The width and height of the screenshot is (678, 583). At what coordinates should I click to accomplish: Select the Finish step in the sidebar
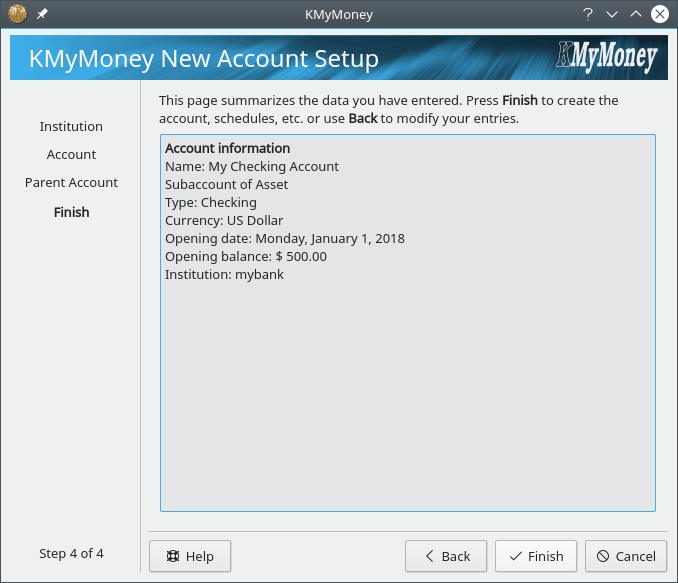[71, 212]
